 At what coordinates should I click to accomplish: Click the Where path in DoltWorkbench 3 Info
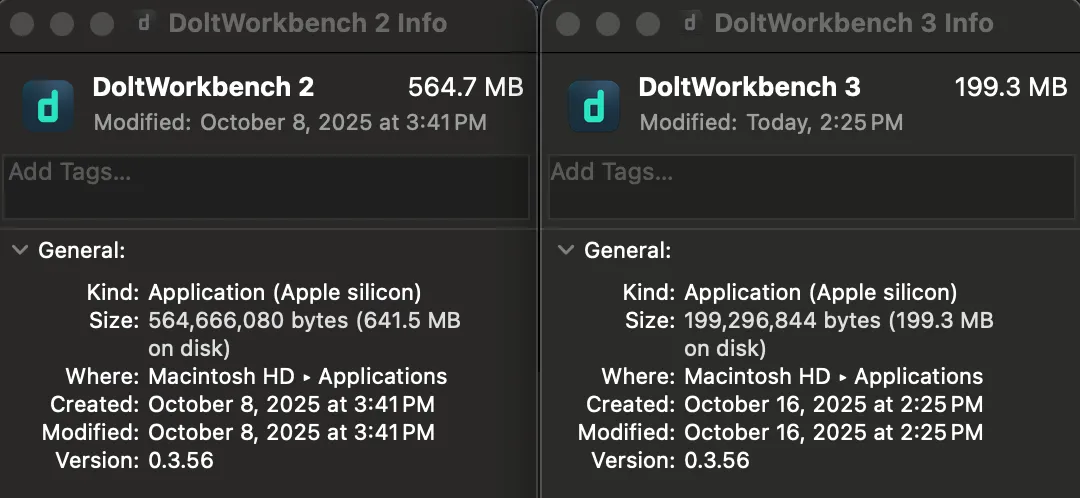click(833, 377)
